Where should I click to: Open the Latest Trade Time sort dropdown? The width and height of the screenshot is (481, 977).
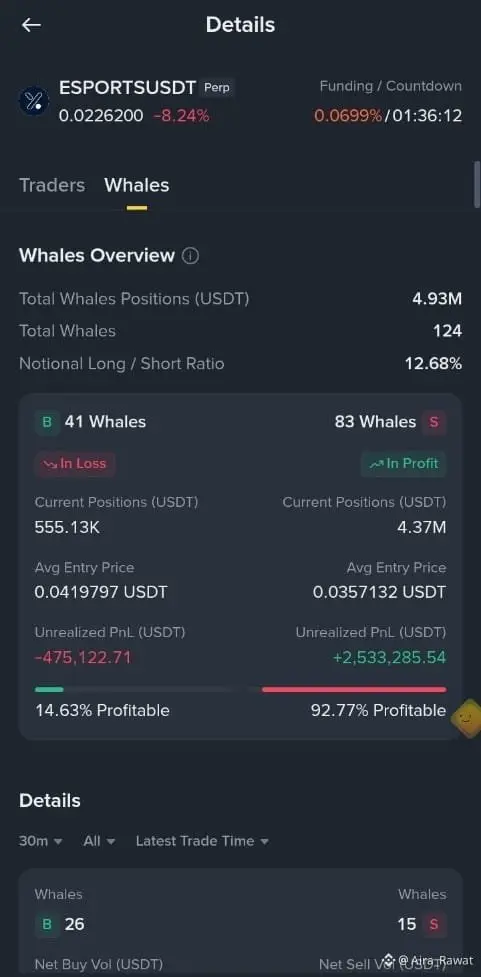pyautogui.click(x=202, y=841)
